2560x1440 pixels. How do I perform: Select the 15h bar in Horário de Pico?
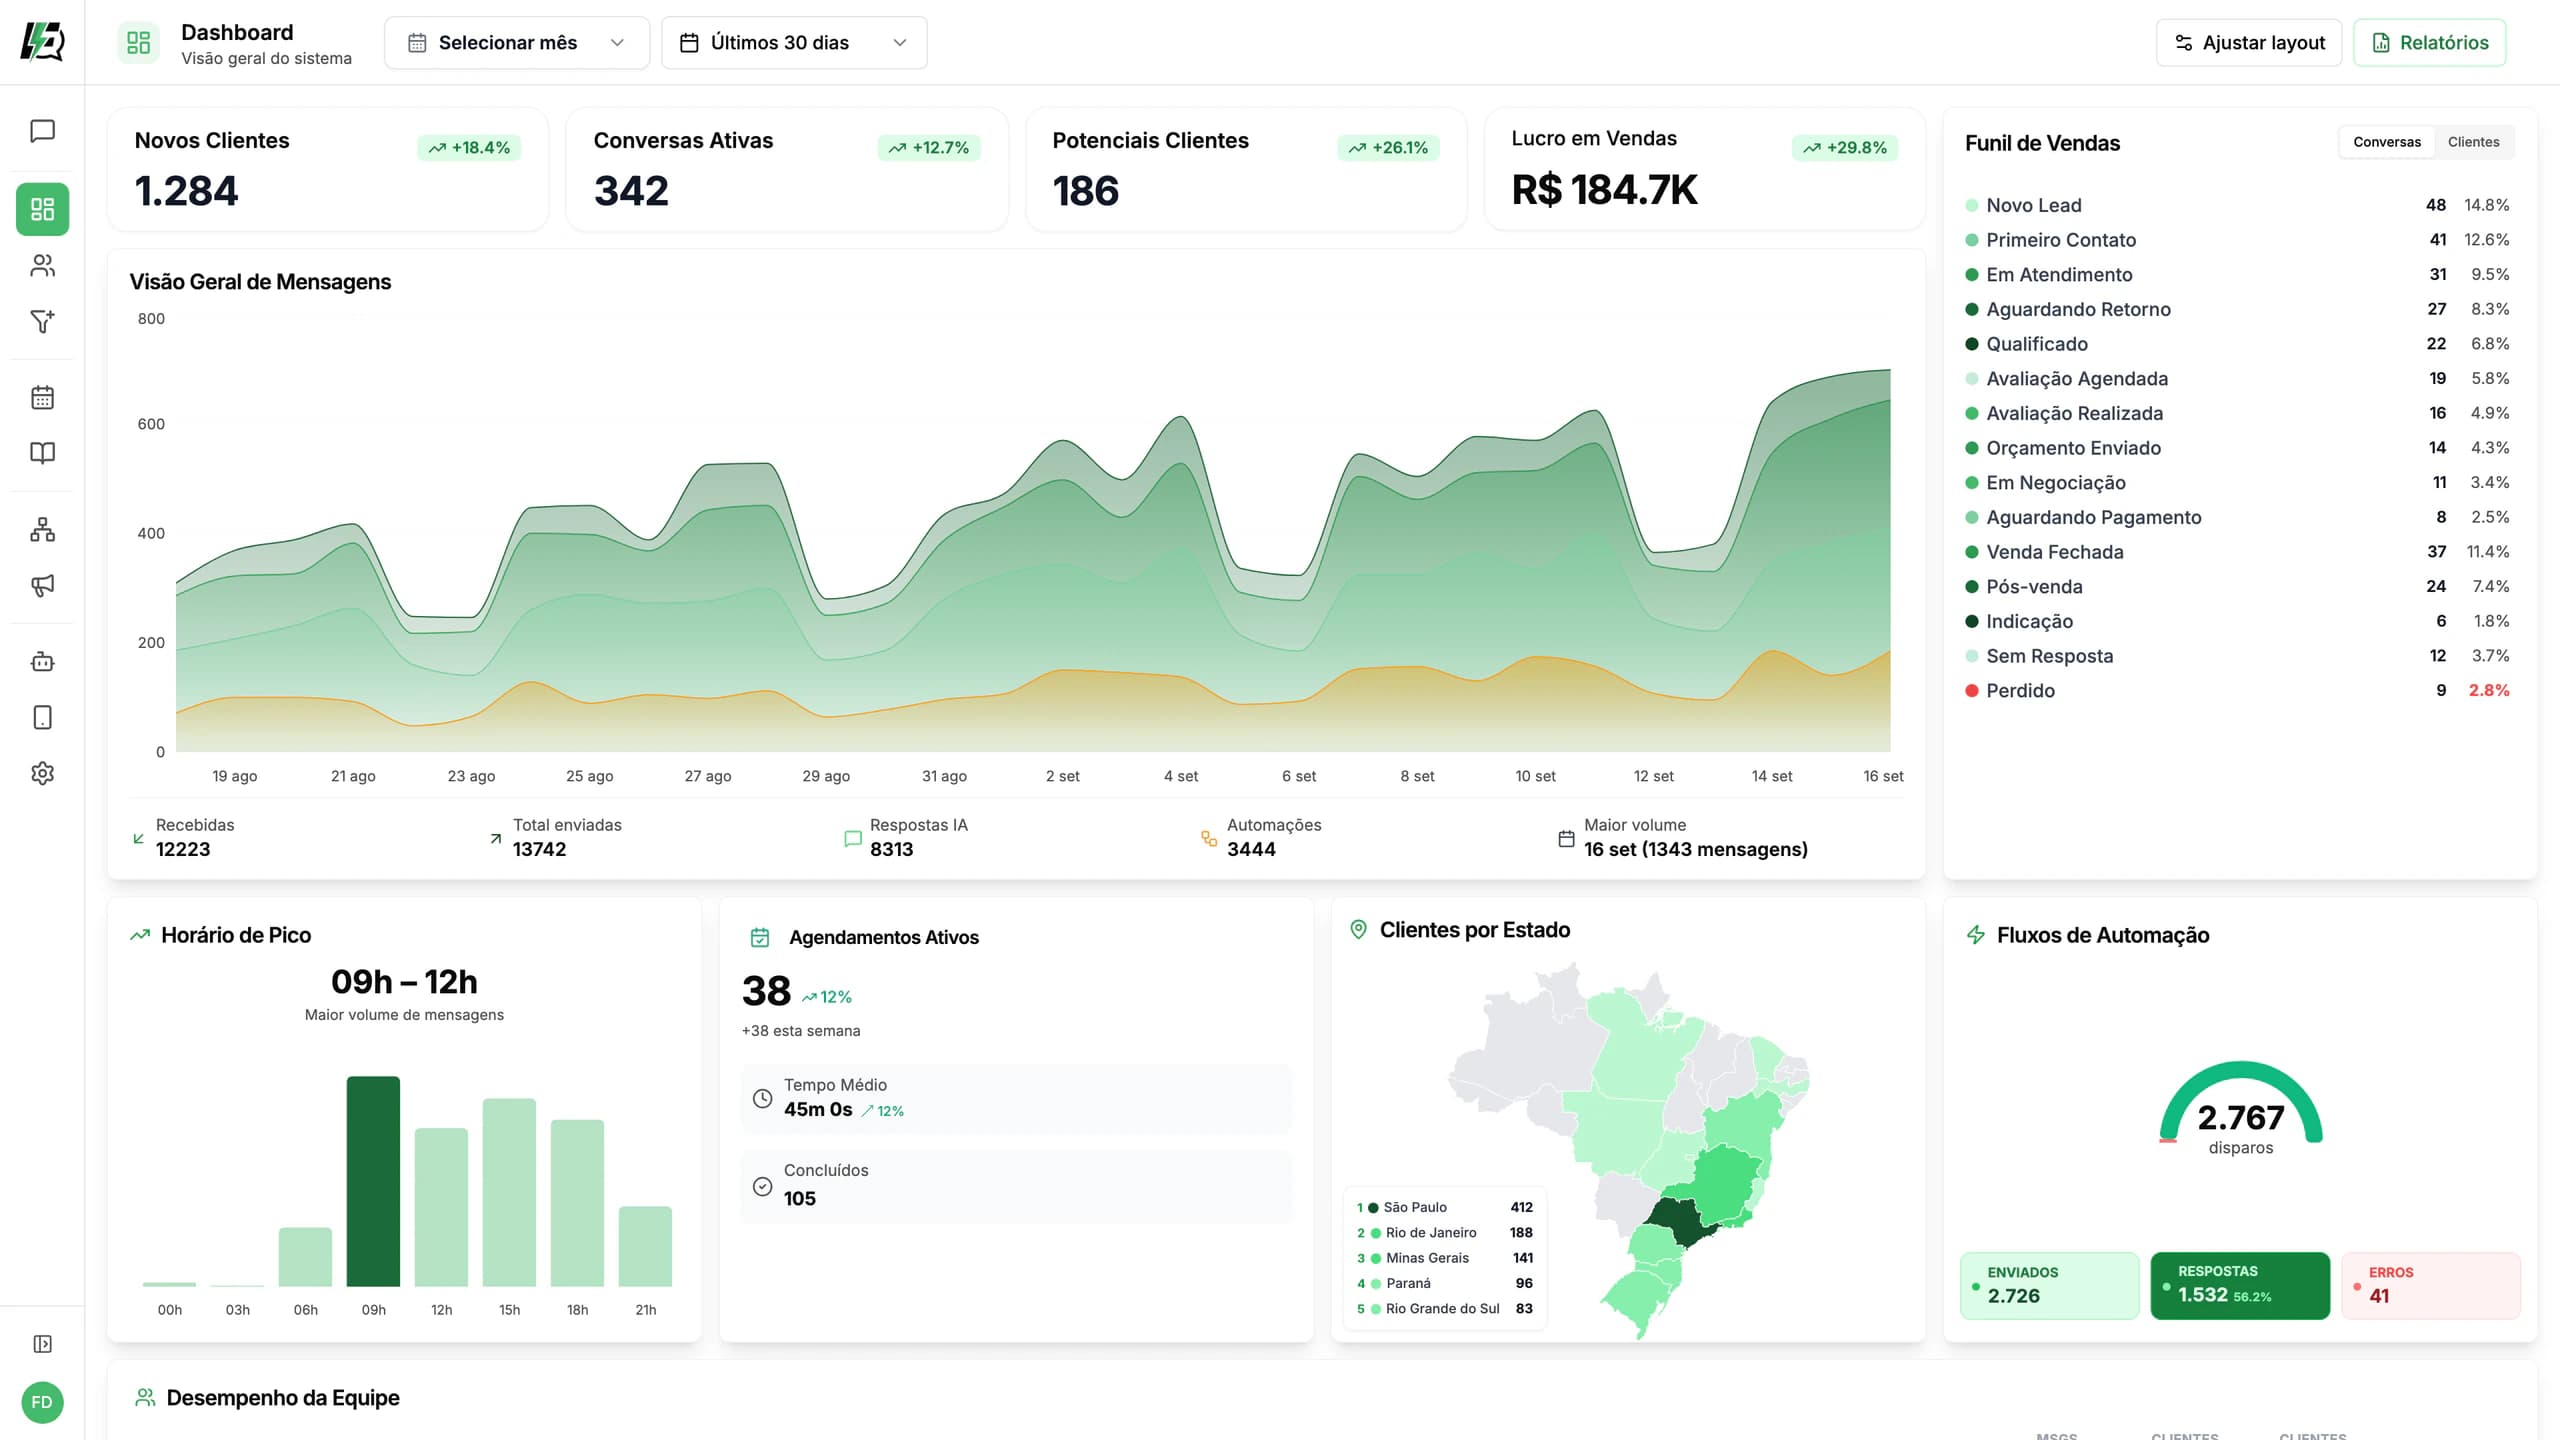pyautogui.click(x=509, y=1192)
